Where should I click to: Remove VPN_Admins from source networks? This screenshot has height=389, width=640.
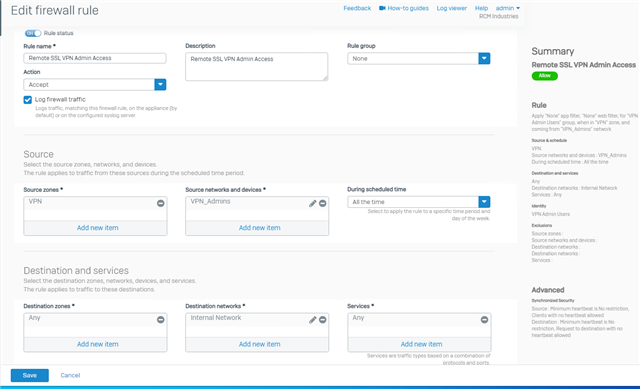(322, 203)
